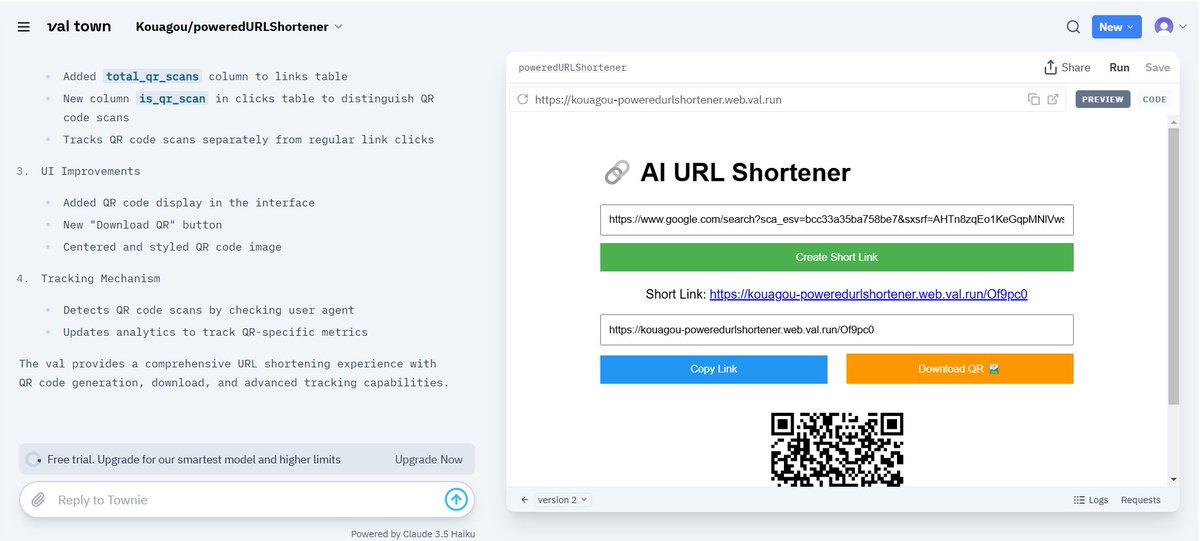Screen dimensions: 1200x541
Task: Click the 'Tracking Mechanism' list item
Action: (101, 278)
